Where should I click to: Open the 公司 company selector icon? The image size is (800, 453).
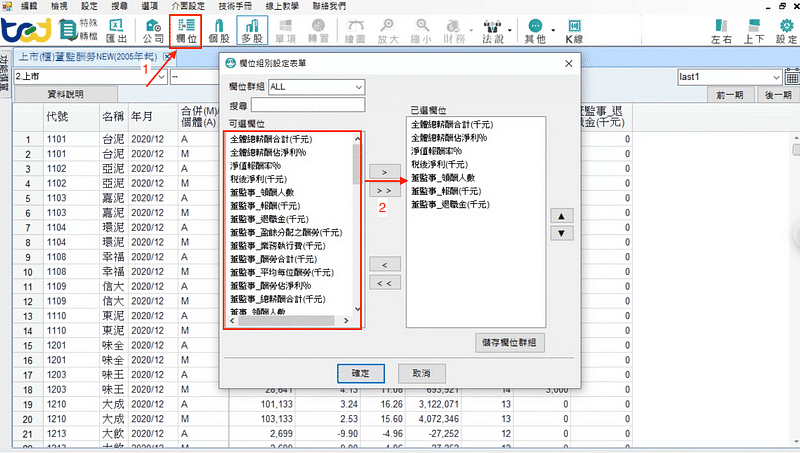pos(154,29)
